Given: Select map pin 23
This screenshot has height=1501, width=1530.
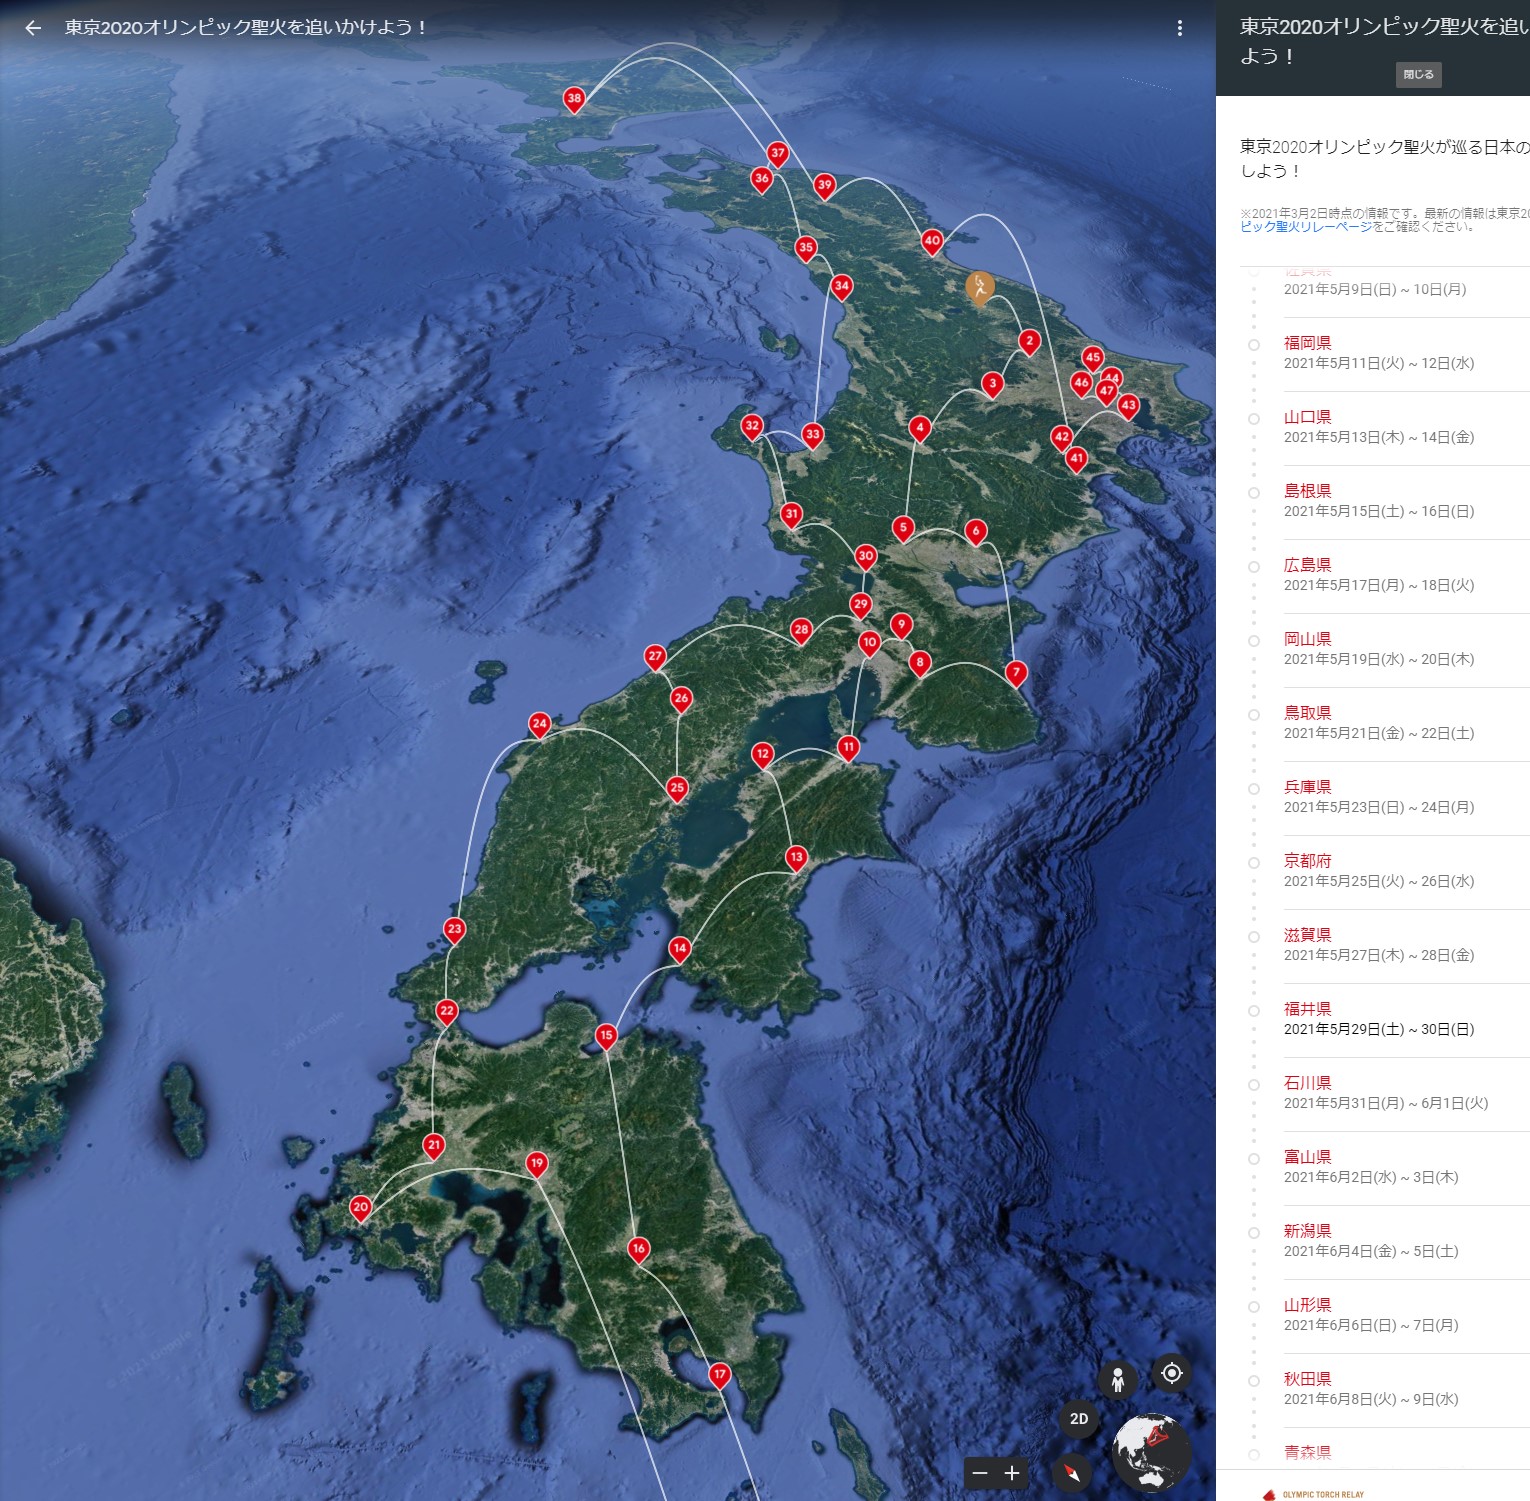Looking at the screenshot, I should (454, 930).
